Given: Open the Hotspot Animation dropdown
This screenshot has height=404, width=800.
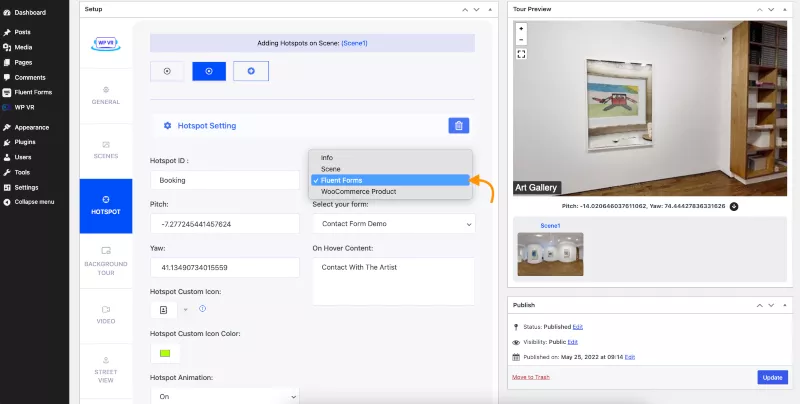Looking at the screenshot, I should click(224, 396).
